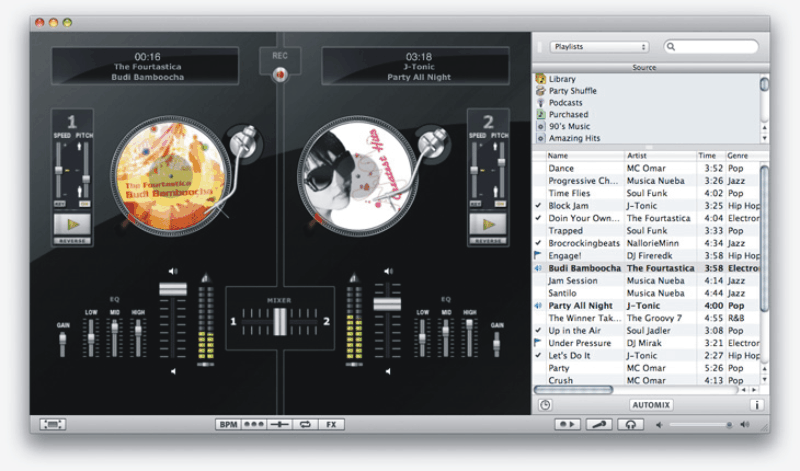Click the clock icon left of Automix
Viewport: 800px width, 471px height.
point(545,405)
